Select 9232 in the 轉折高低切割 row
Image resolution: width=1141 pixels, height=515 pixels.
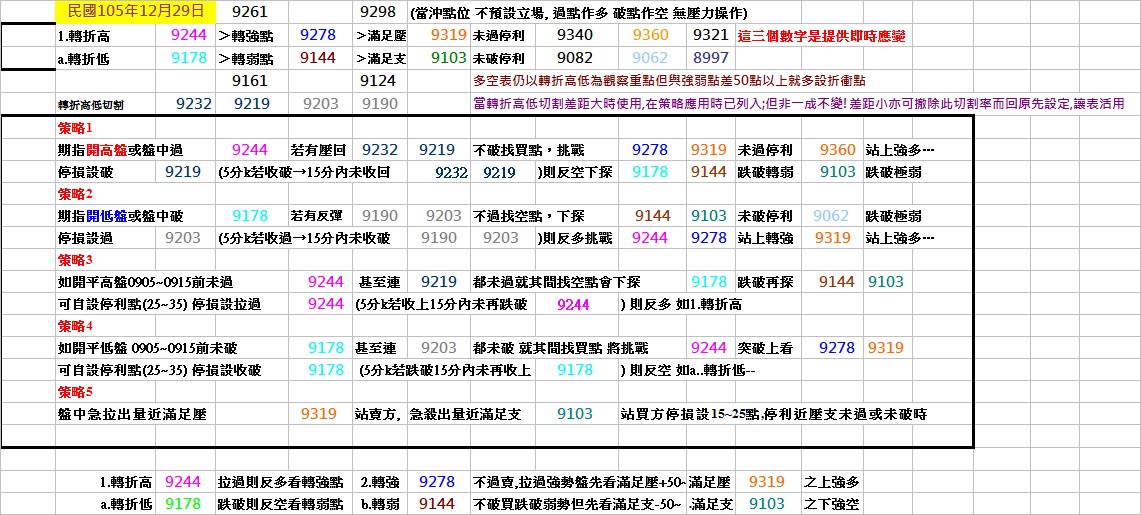tap(194, 104)
